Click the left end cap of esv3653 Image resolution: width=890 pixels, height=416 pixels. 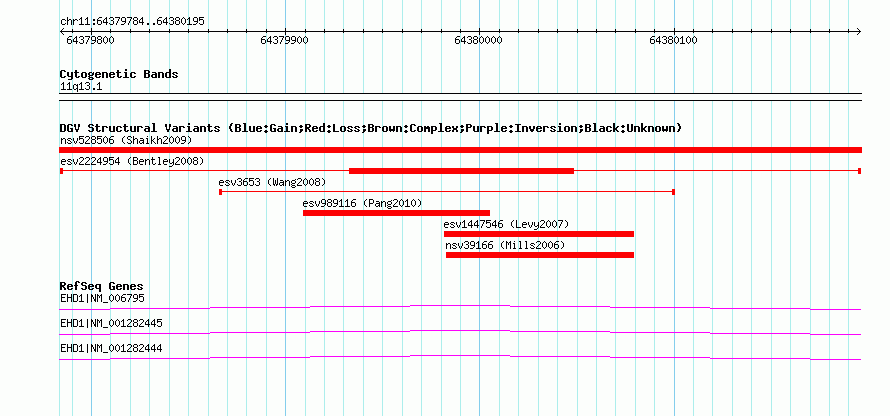coord(220,192)
